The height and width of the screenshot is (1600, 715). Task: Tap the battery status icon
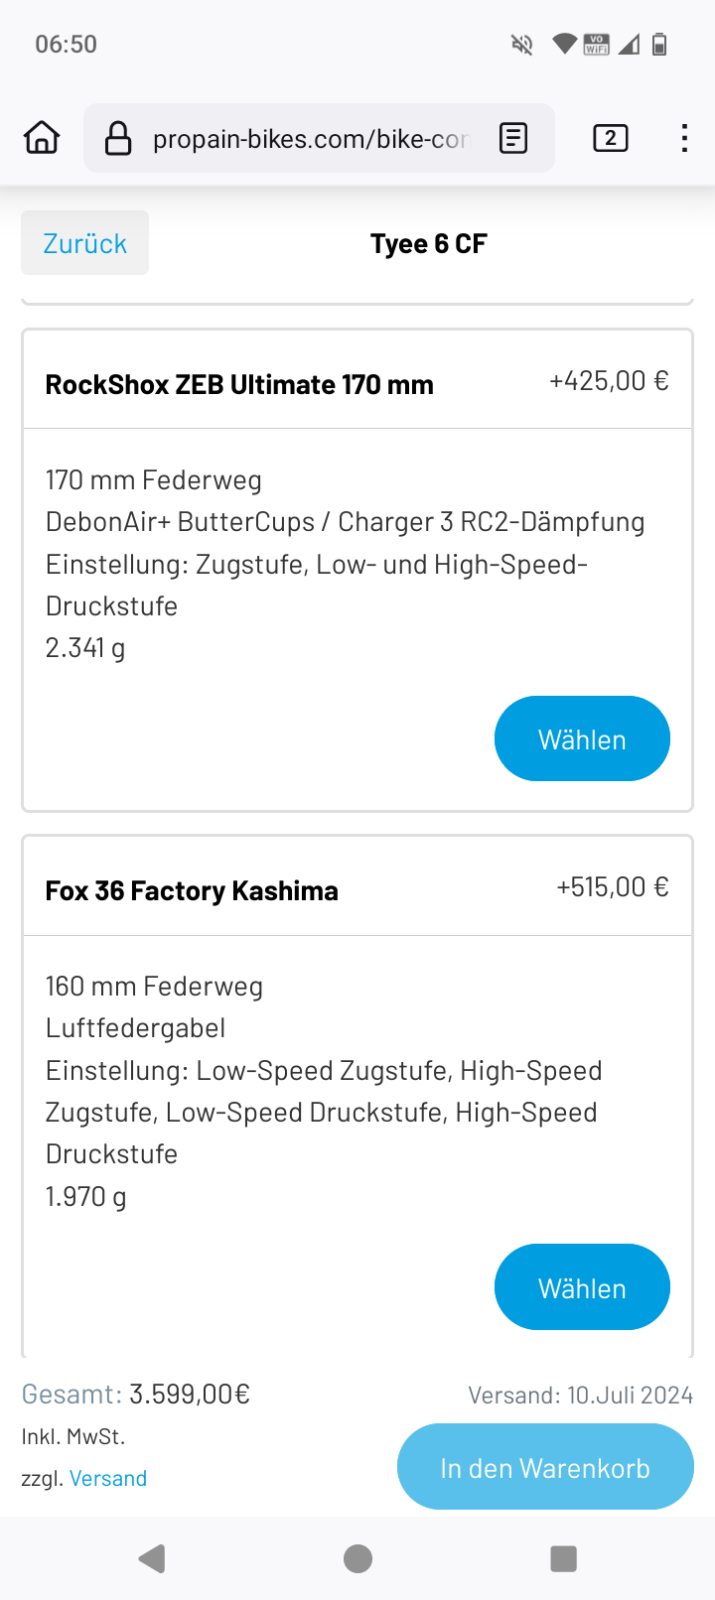click(x=659, y=44)
